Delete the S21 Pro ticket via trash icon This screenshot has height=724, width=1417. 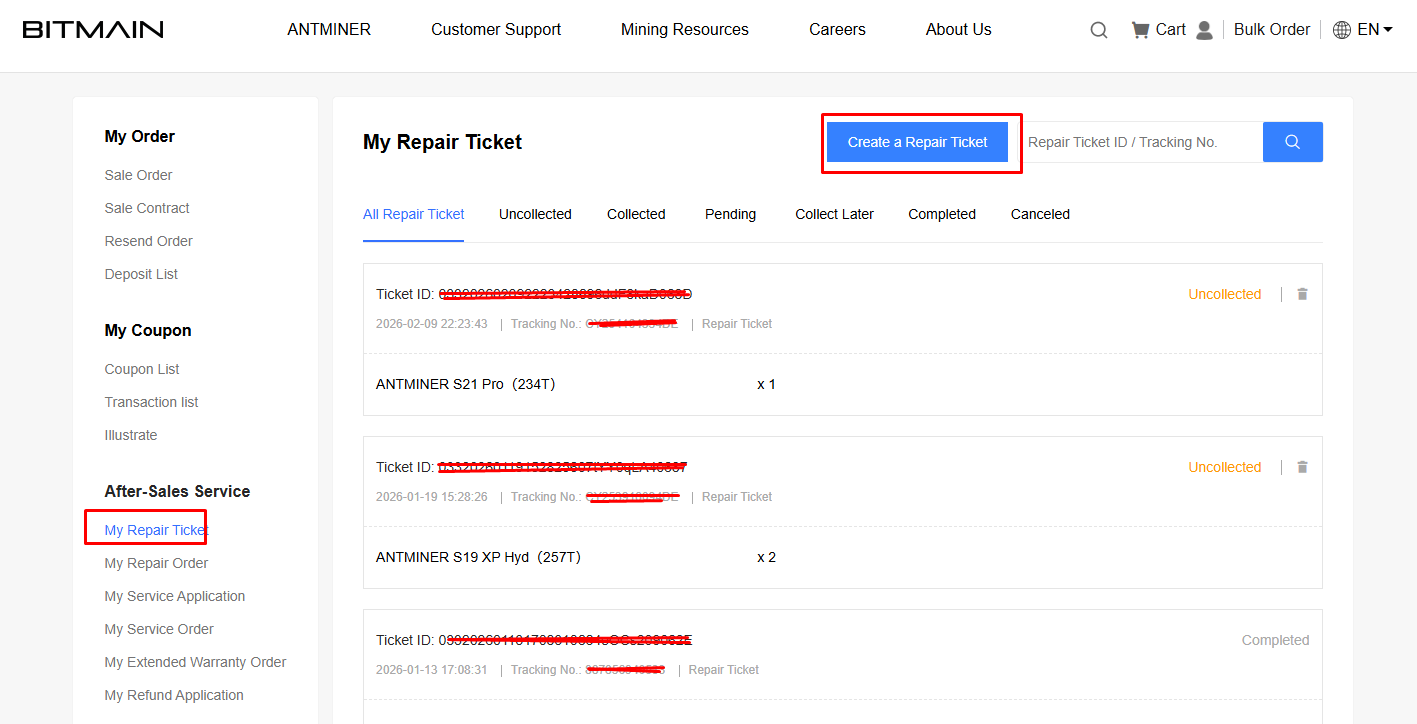click(x=1301, y=294)
